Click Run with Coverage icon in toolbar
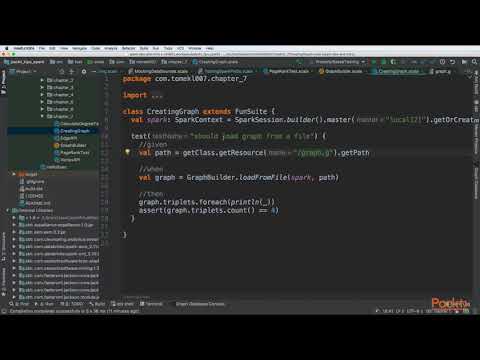Screen dimensions: 480x360 click(394, 62)
